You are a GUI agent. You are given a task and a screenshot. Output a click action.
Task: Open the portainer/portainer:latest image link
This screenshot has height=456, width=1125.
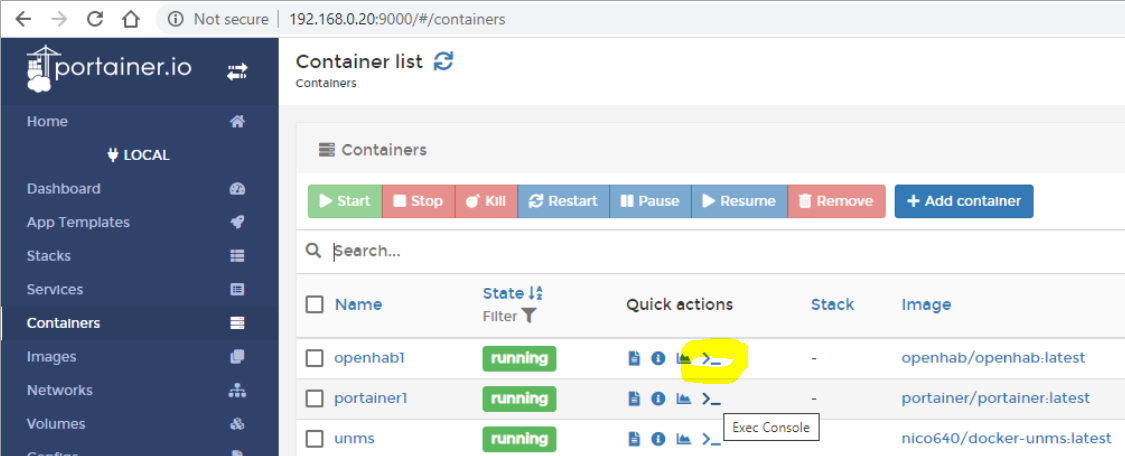click(x=996, y=398)
